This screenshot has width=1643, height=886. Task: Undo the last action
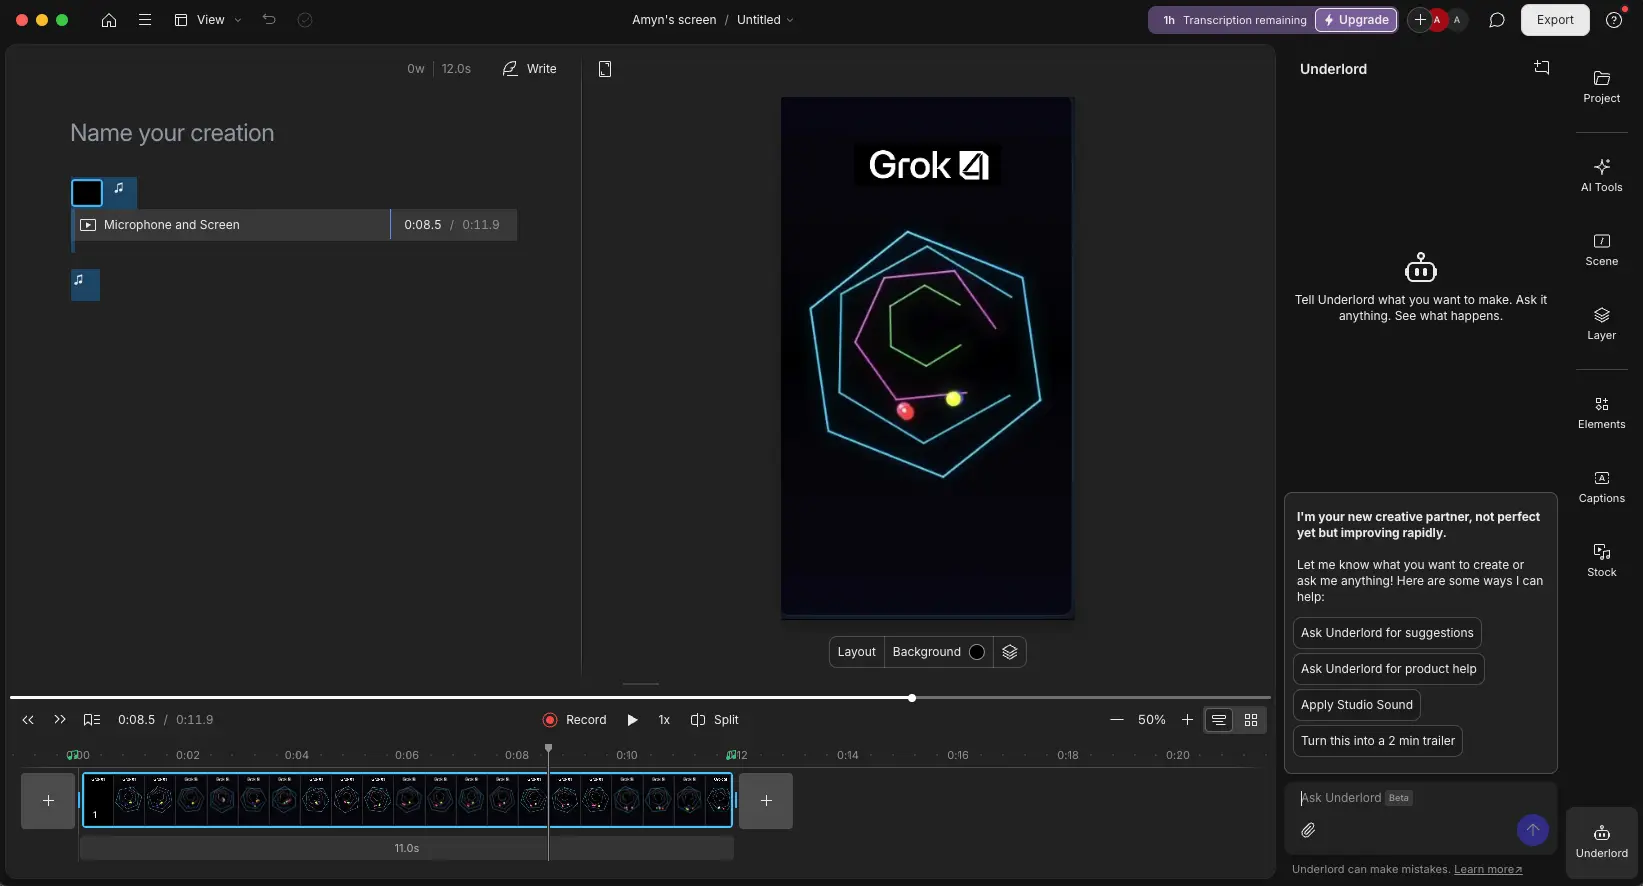tap(269, 20)
